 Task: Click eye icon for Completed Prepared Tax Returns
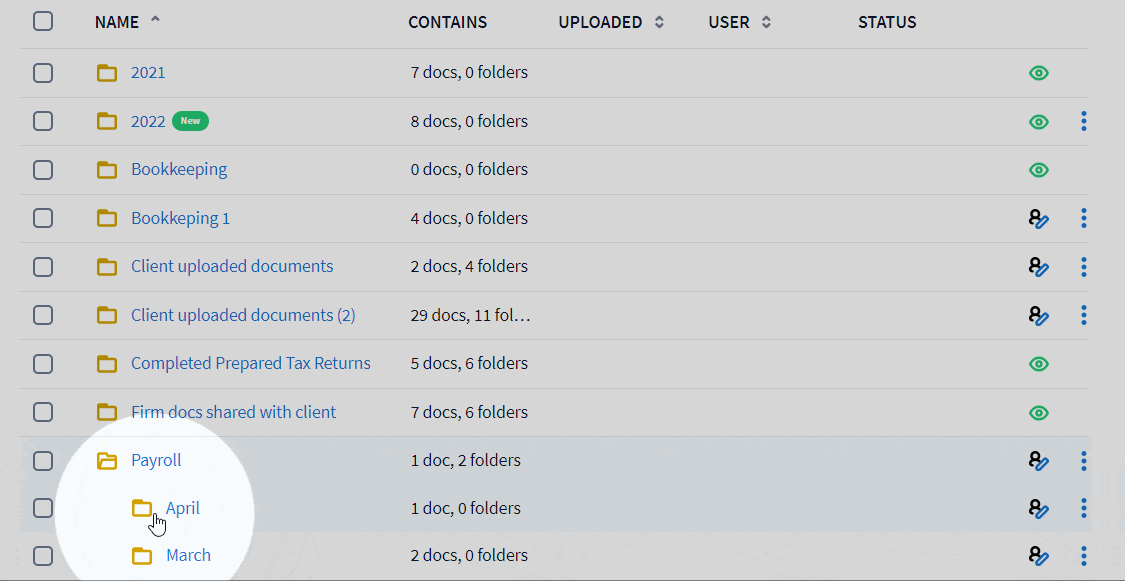tap(1039, 364)
